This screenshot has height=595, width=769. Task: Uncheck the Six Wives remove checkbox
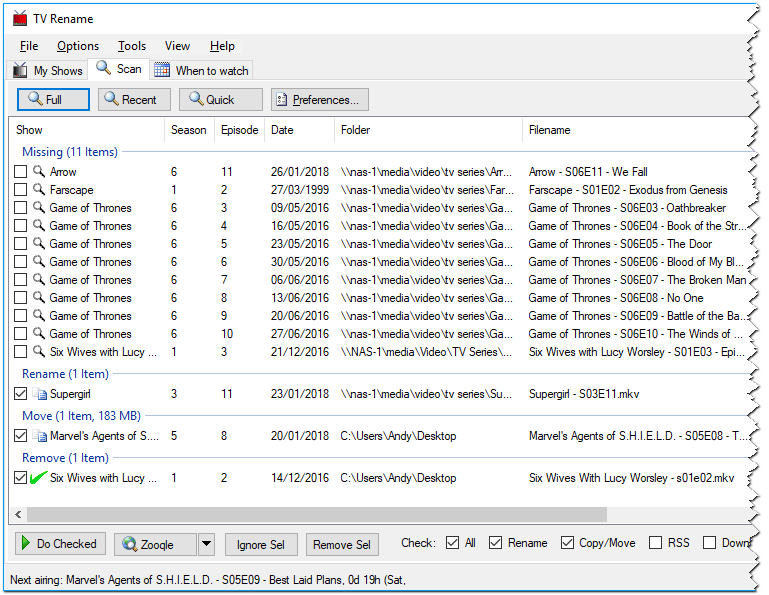point(20,477)
